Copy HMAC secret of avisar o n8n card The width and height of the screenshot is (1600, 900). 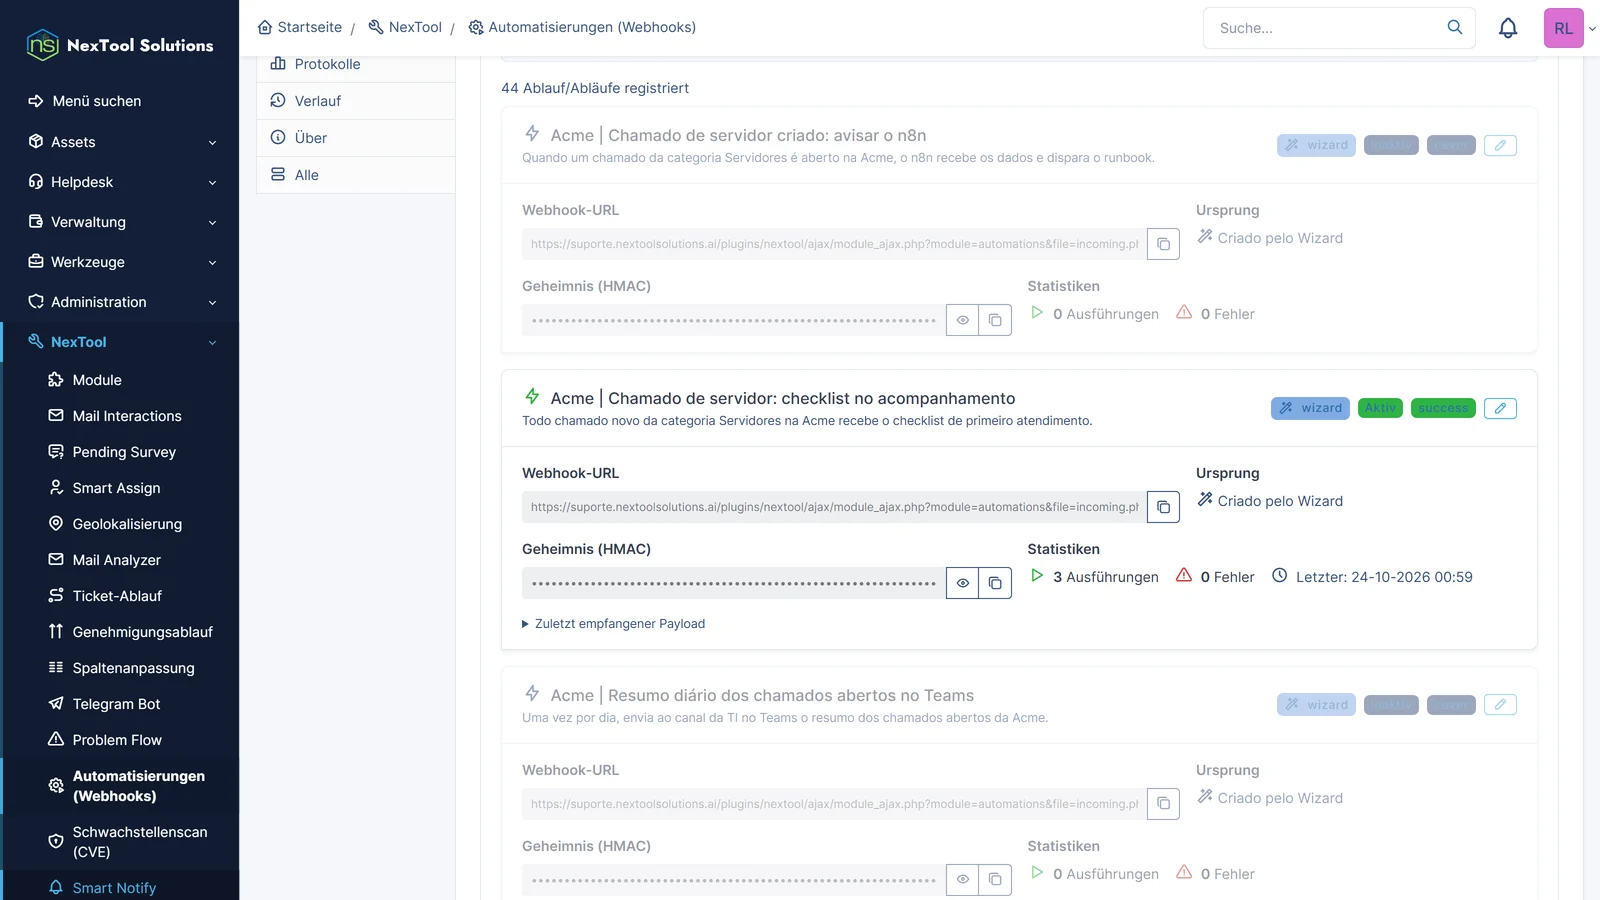tap(995, 320)
